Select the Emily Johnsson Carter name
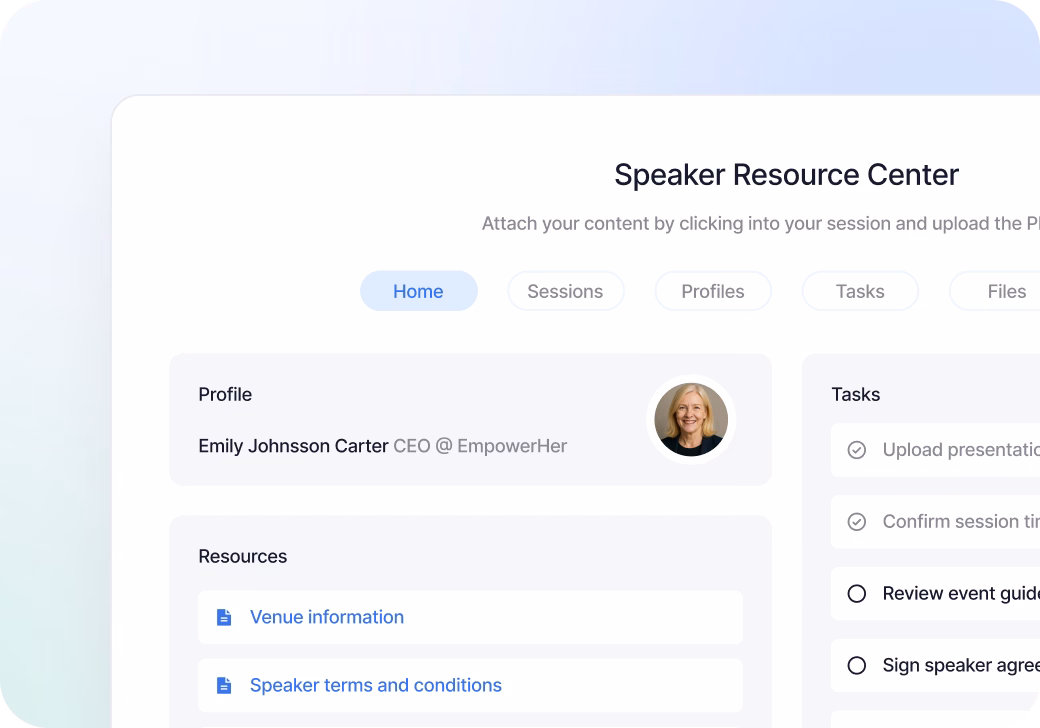The height and width of the screenshot is (728, 1040). (x=293, y=446)
